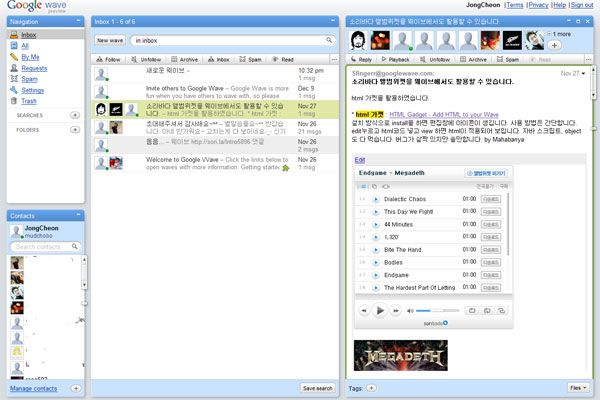This screenshot has width=600, height=400.
Task: Click Archive in the inbox toolbar
Action: [x=184, y=60]
